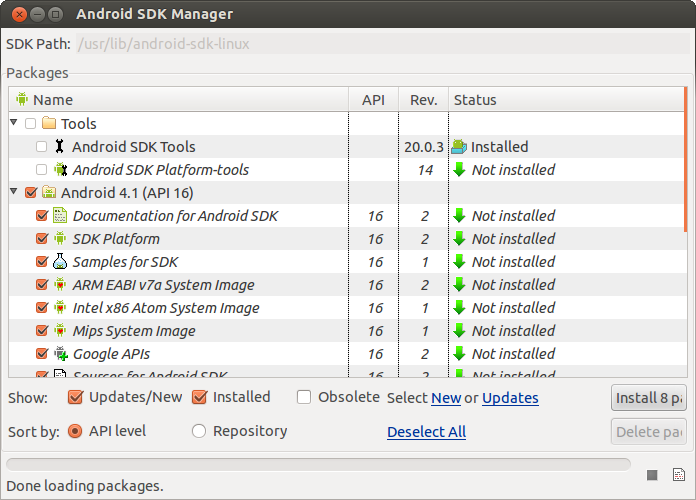Click the Status column header
This screenshot has height=500, width=696.
[x=566, y=99]
